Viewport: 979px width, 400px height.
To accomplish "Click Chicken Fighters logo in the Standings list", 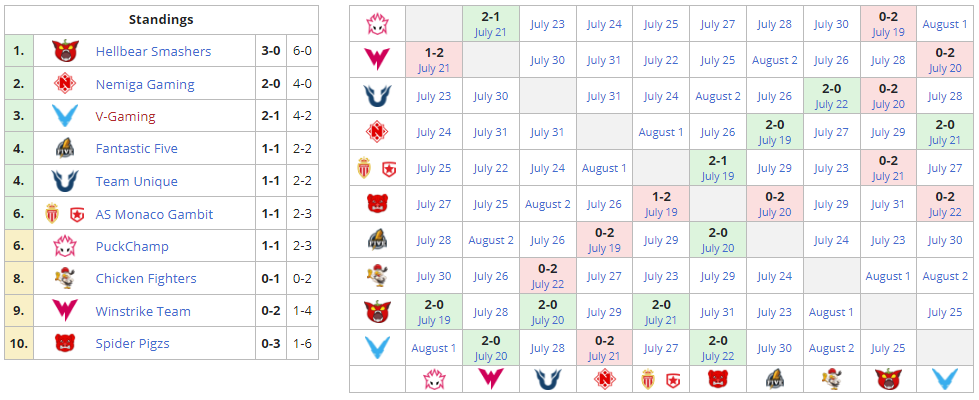I will (x=65, y=279).
